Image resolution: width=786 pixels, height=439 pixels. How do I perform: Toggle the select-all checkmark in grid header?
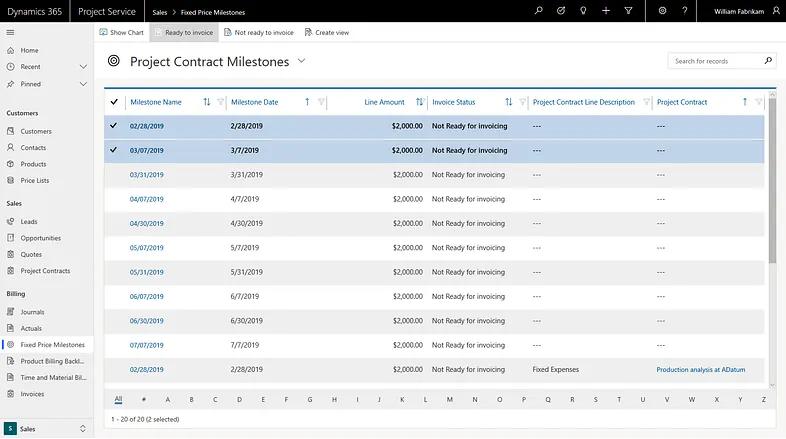click(113, 102)
